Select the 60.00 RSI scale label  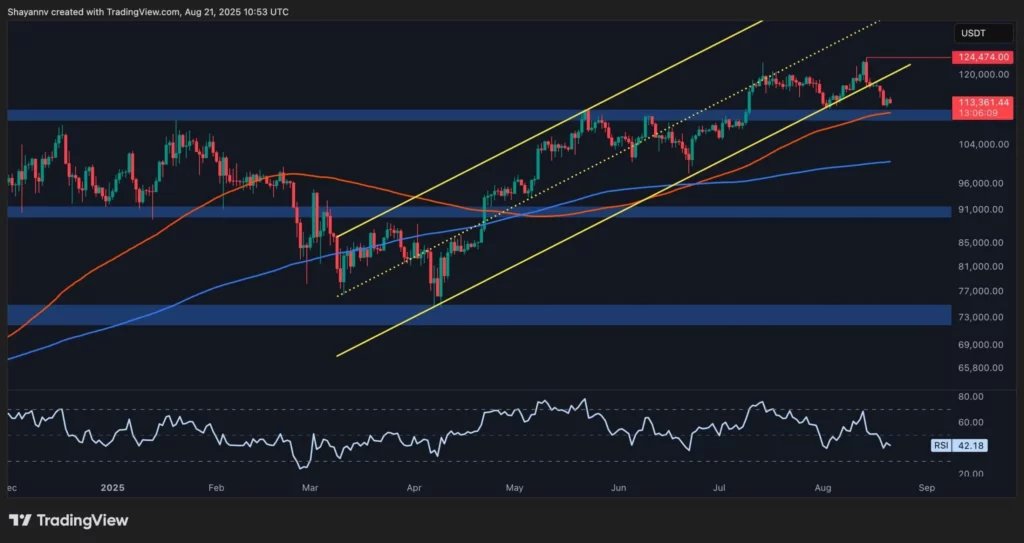(x=971, y=422)
